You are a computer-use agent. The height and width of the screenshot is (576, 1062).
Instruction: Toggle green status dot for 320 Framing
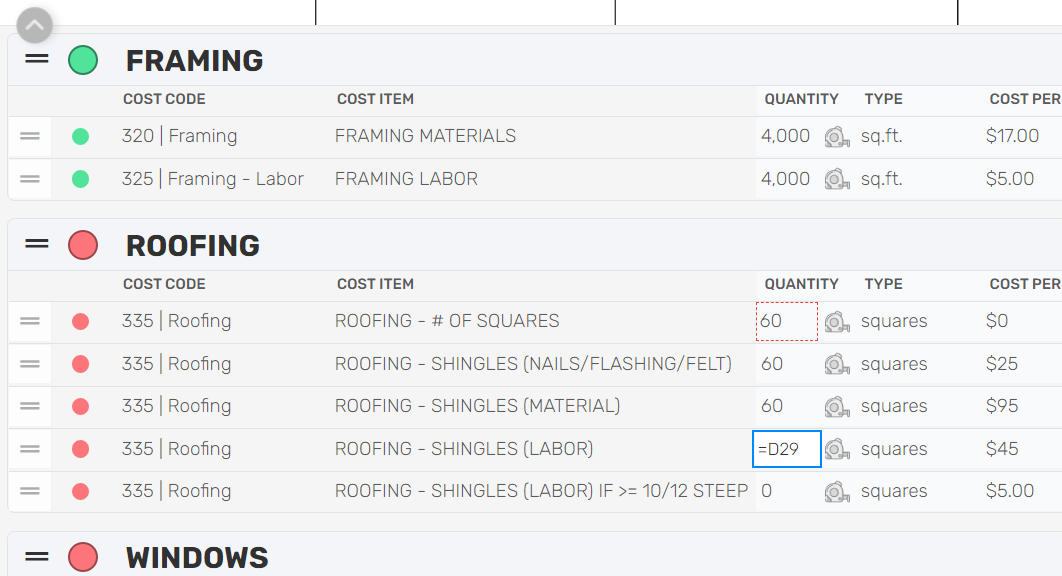[x=81, y=136]
